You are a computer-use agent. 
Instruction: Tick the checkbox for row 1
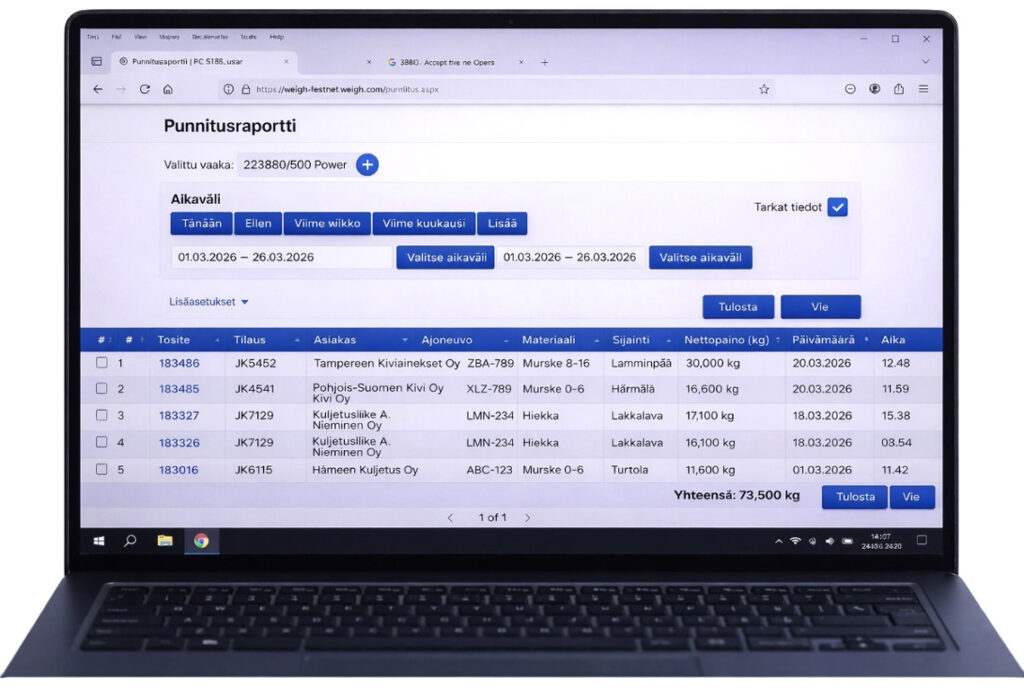pyautogui.click(x=101, y=363)
